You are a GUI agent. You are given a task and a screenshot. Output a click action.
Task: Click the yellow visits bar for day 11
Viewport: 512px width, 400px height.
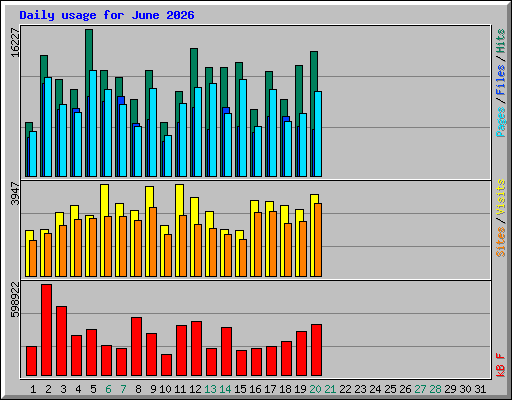179,199
